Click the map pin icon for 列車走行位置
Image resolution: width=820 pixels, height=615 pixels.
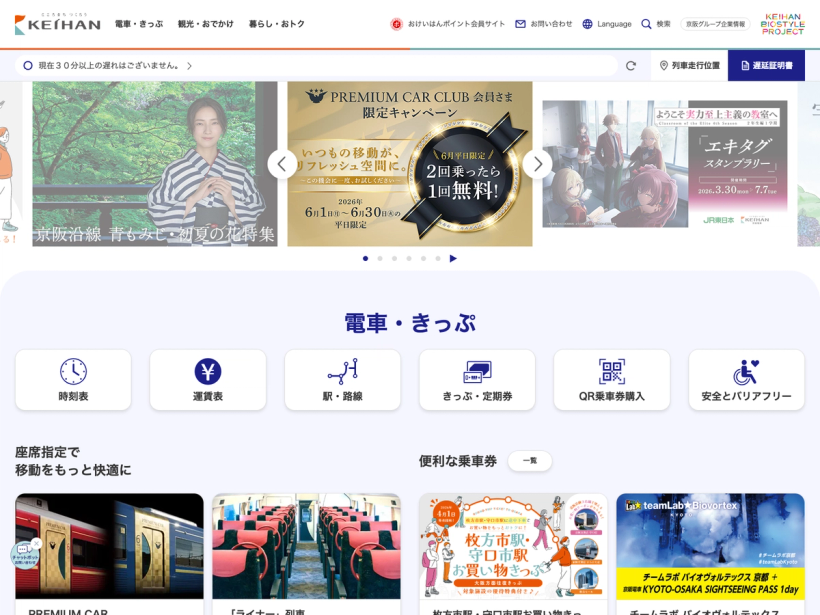[x=664, y=65]
